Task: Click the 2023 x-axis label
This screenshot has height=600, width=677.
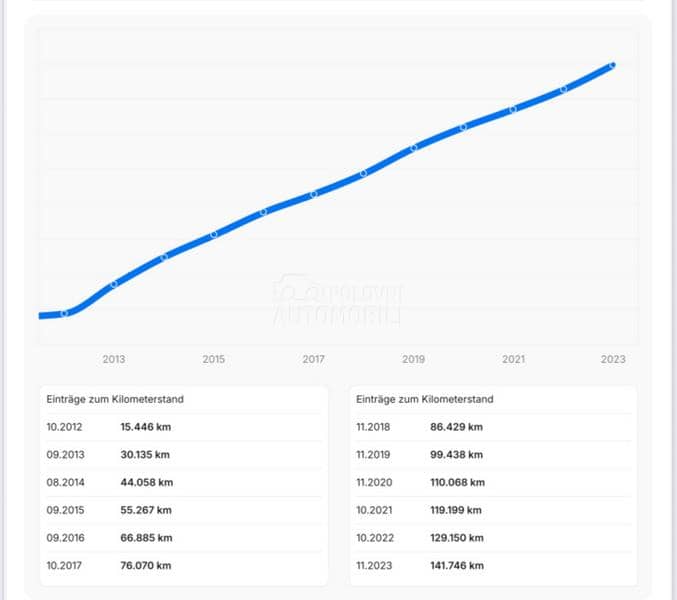Action: point(613,359)
